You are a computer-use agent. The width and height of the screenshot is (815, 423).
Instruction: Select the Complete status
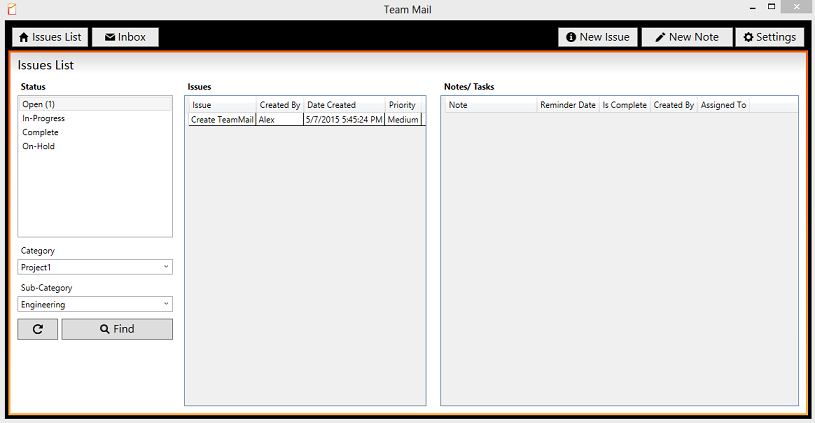tap(95, 132)
